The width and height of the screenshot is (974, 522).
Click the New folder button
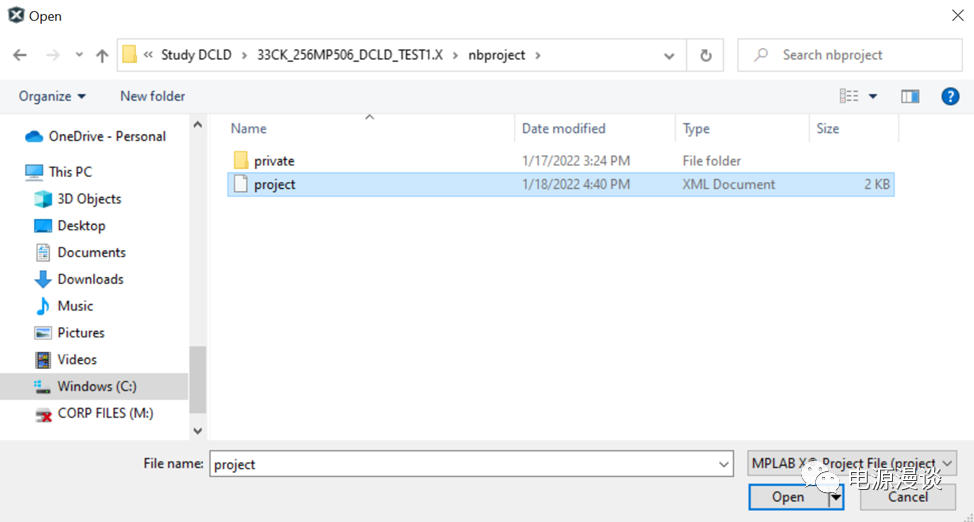coord(152,96)
